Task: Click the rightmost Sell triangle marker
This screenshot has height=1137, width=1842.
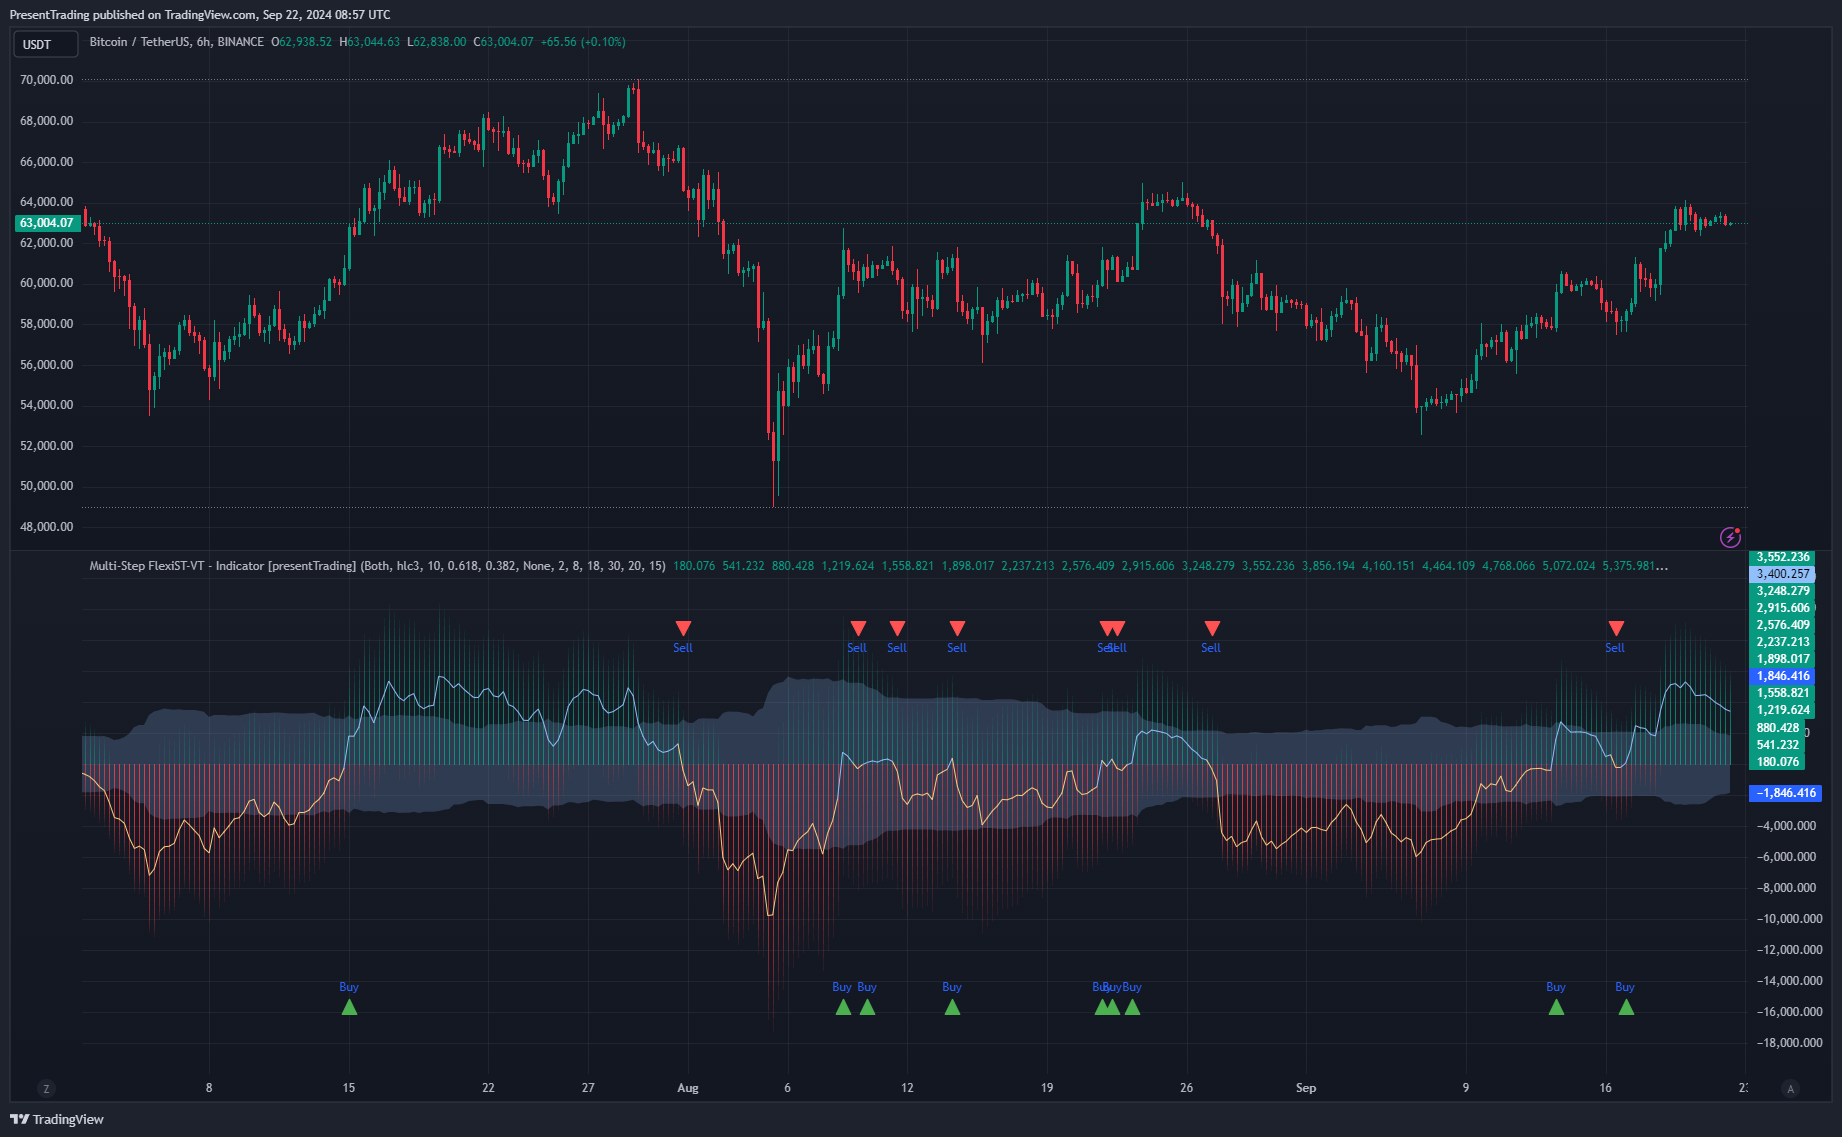Action: pyautogui.click(x=1616, y=628)
